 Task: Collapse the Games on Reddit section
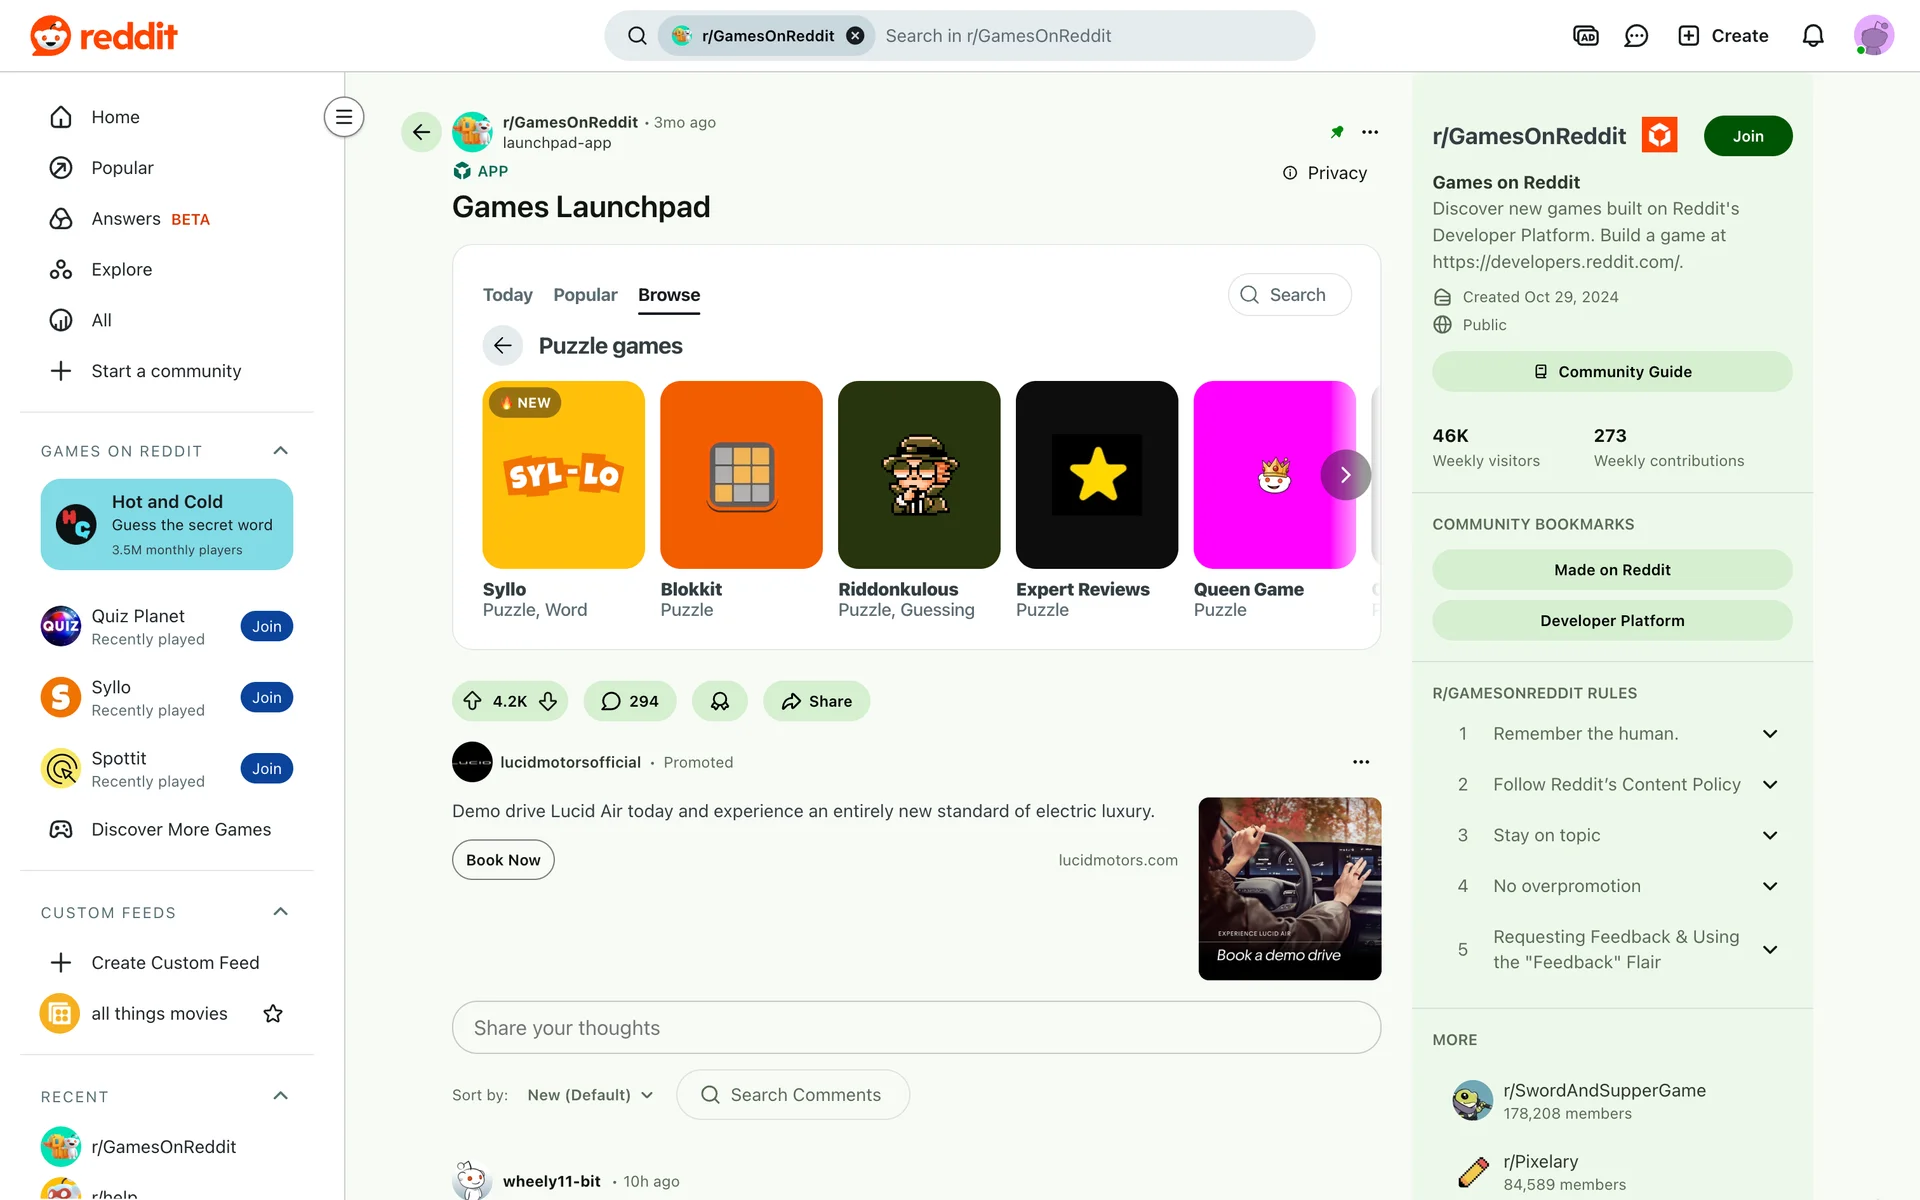(x=280, y=451)
